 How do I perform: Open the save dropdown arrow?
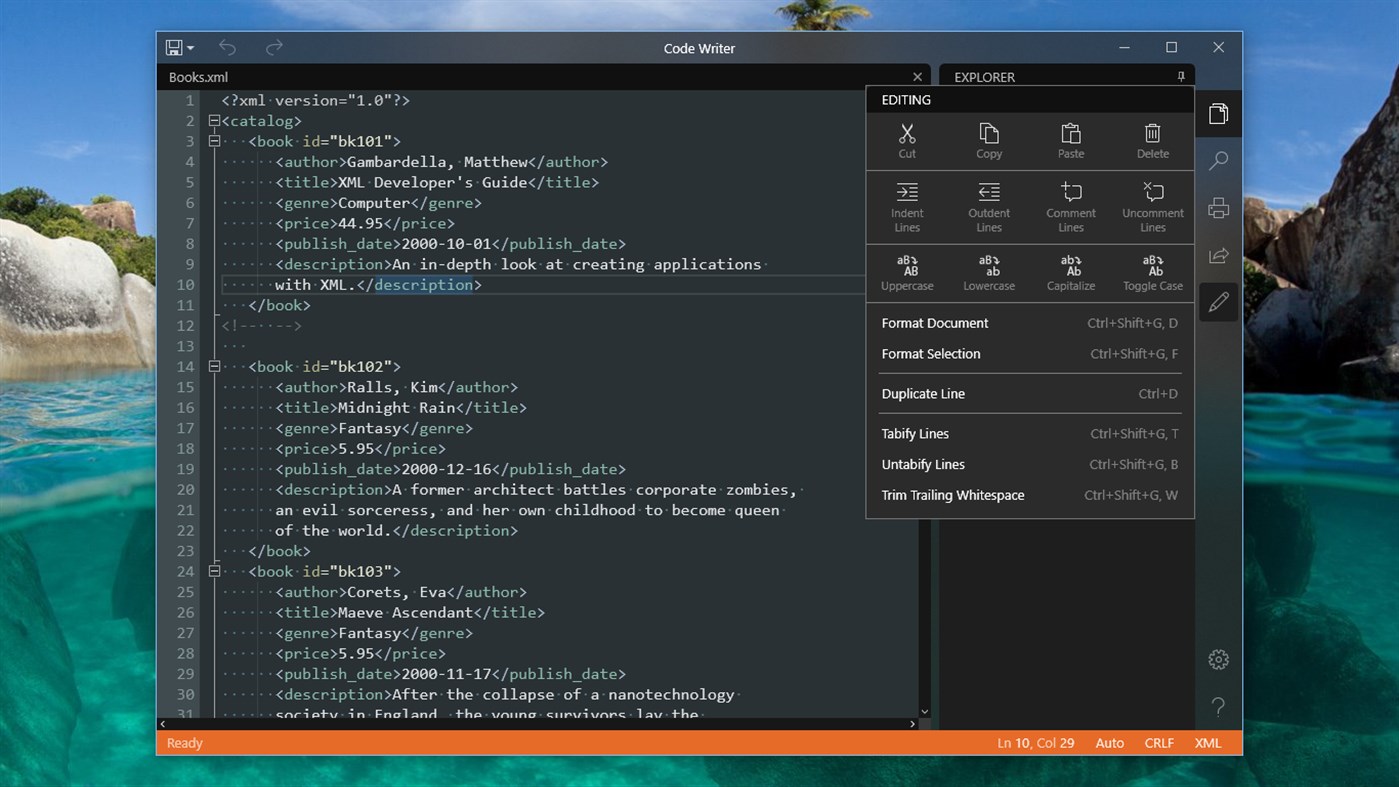coord(191,48)
